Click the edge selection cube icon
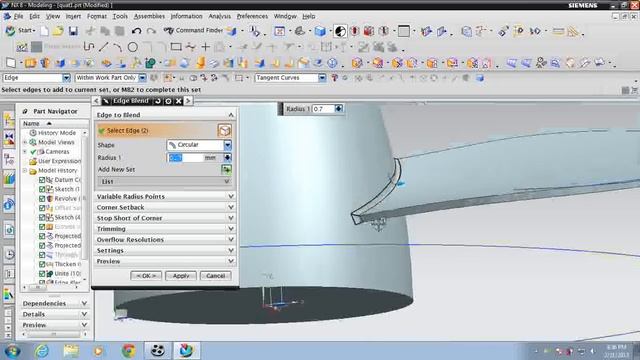Viewport: 640px width, 360px height. coord(224,131)
